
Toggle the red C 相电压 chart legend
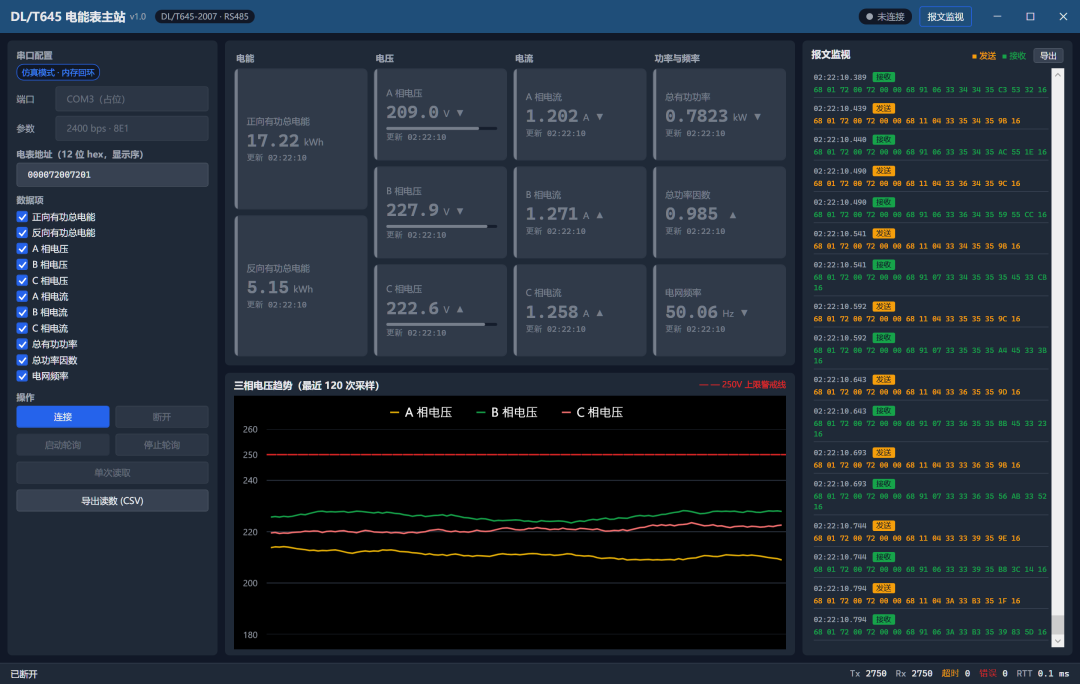tap(592, 413)
